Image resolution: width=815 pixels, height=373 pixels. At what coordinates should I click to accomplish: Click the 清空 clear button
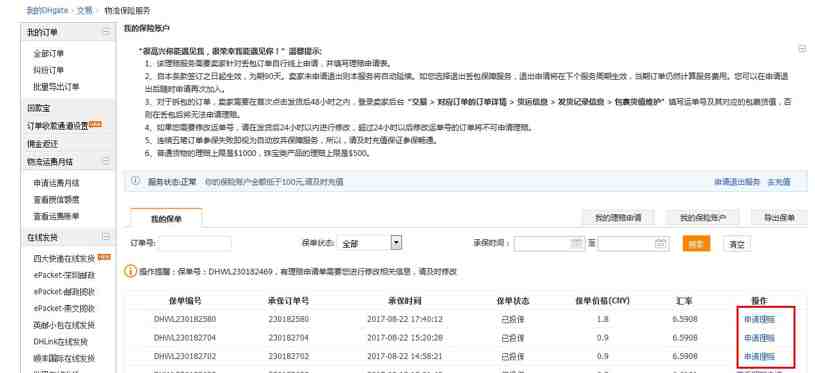pyautogui.click(x=737, y=244)
